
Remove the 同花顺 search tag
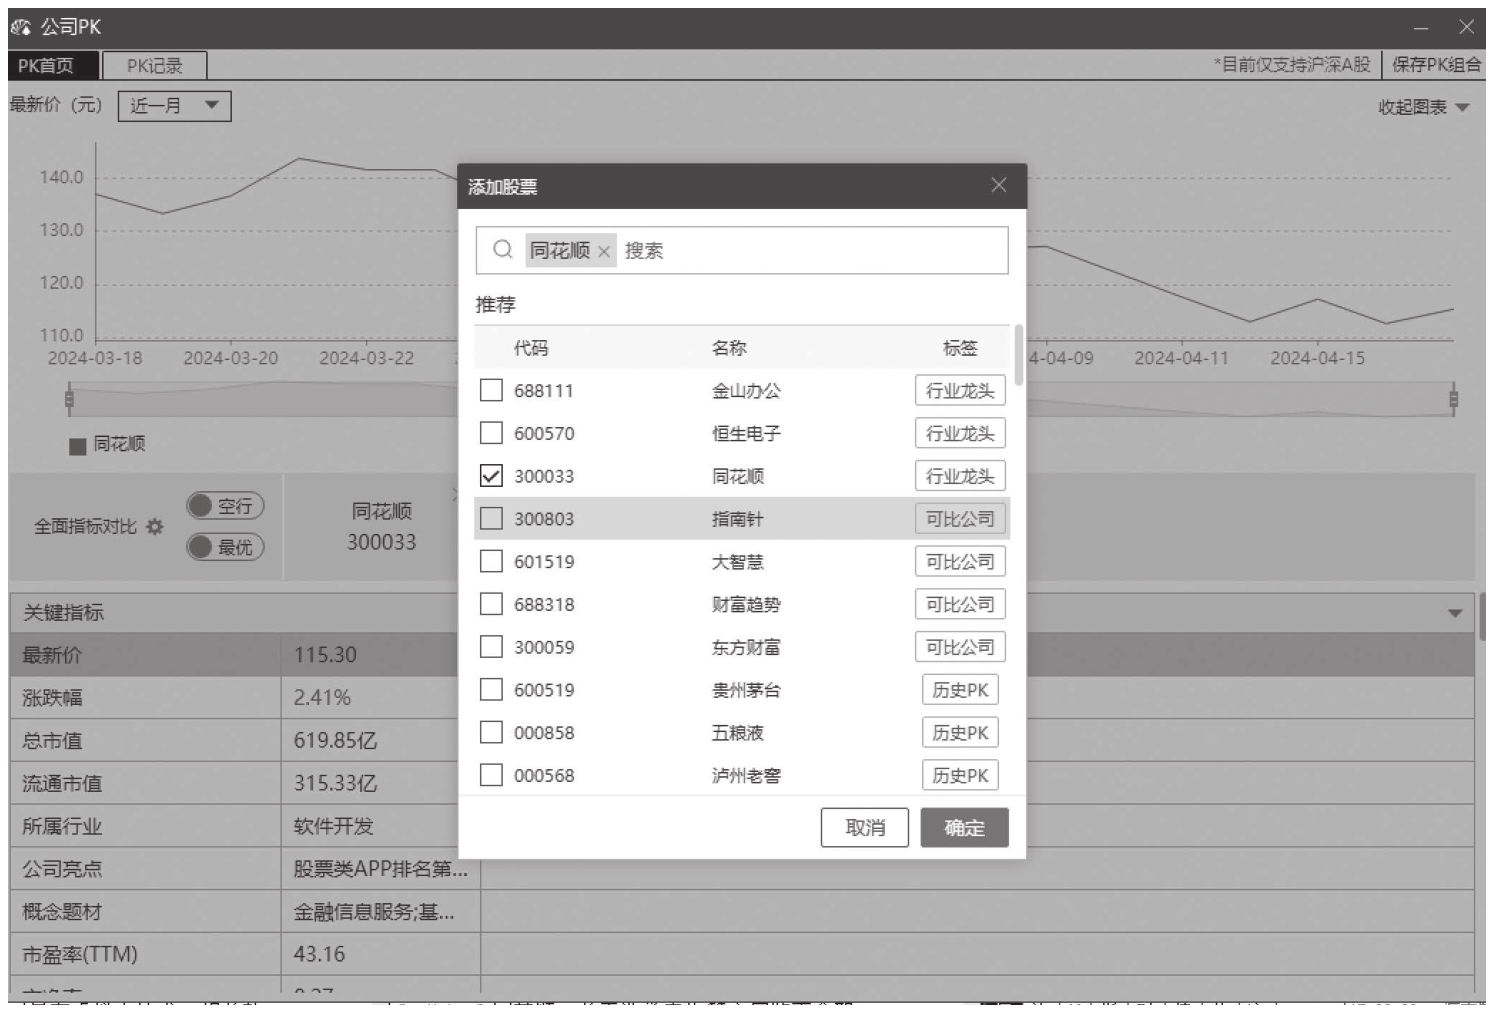(x=603, y=251)
